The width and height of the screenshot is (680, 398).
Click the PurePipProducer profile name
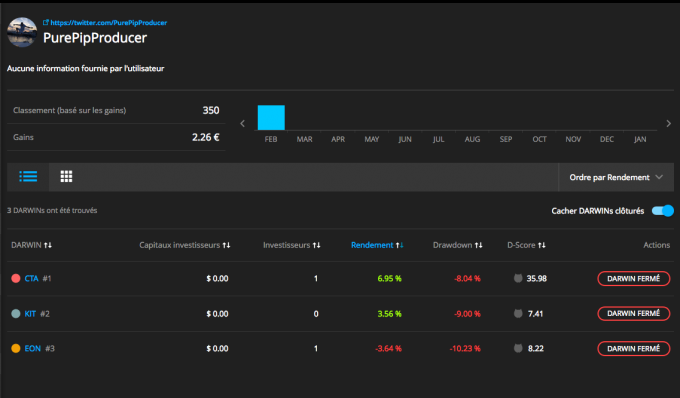point(95,38)
